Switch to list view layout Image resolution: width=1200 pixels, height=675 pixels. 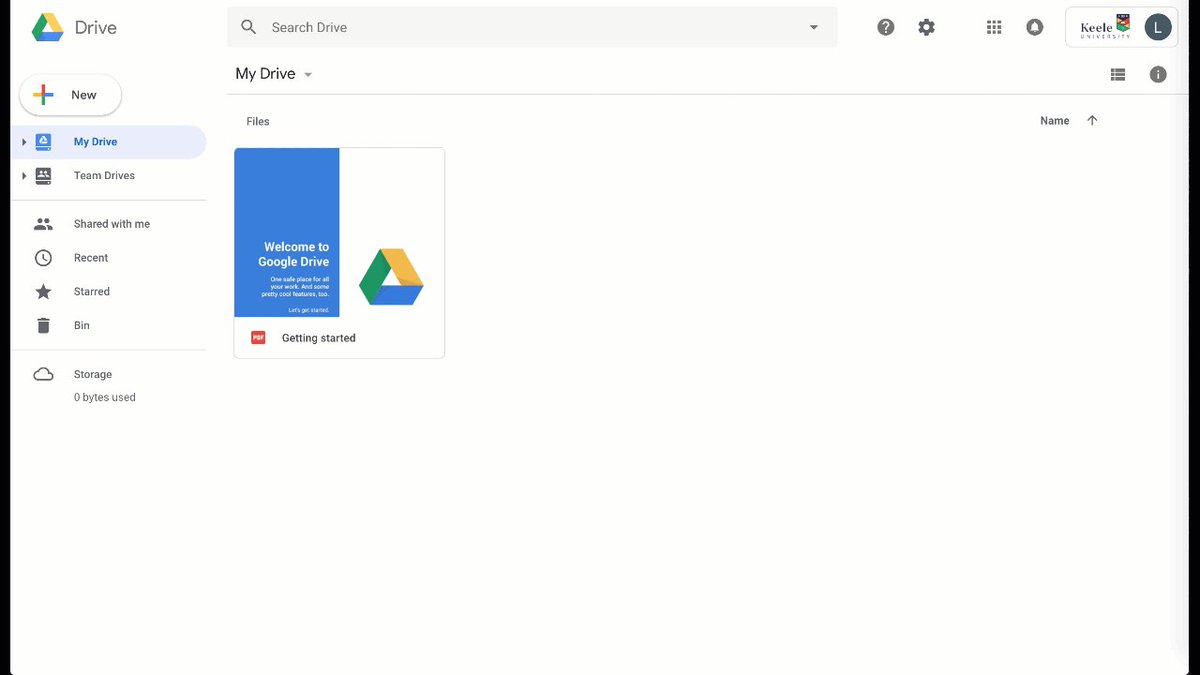point(1118,74)
